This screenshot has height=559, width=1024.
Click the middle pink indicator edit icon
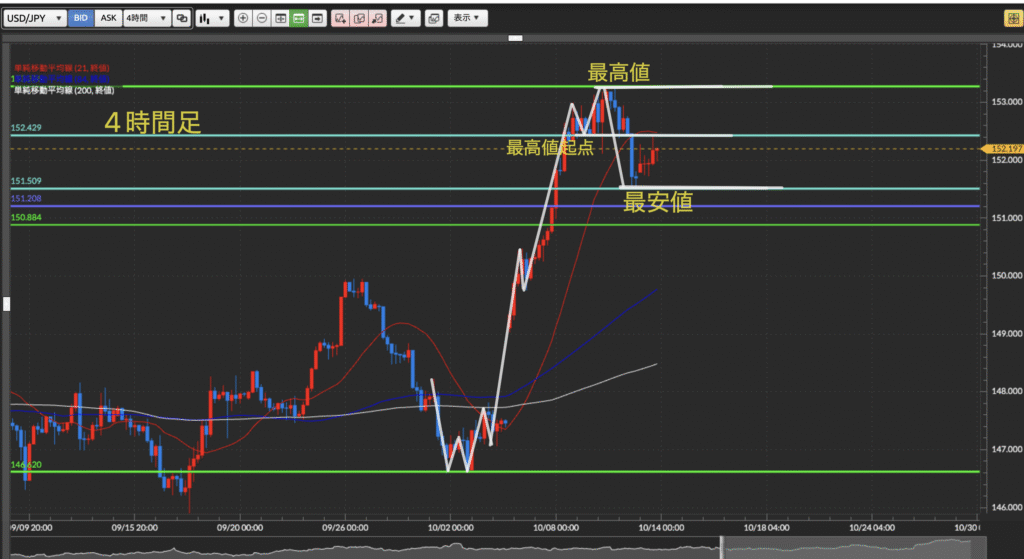tap(359, 18)
